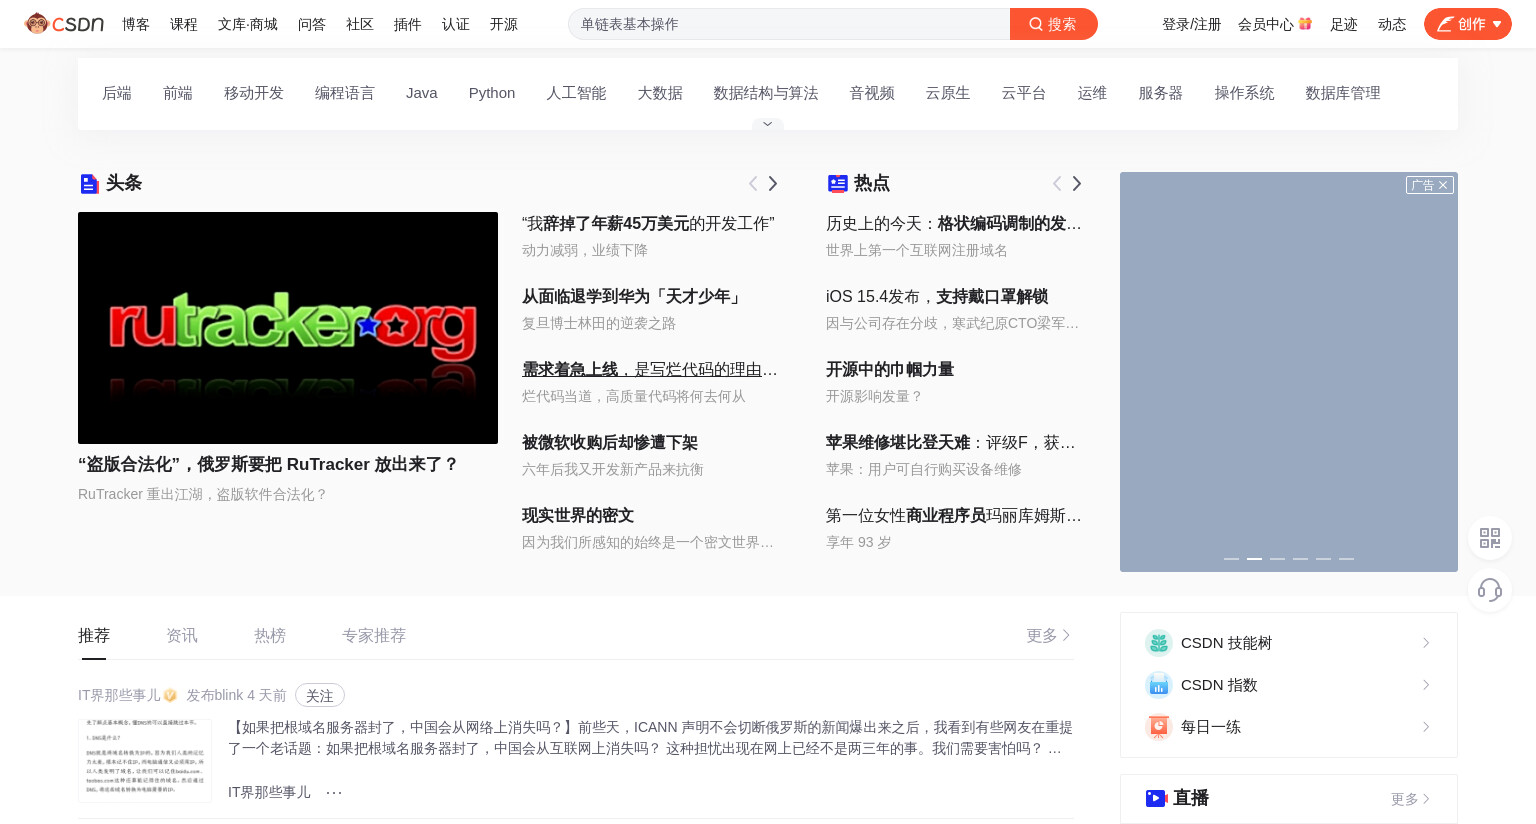Go to next 热点 page arrow
The image size is (1536, 824).
click(1077, 183)
